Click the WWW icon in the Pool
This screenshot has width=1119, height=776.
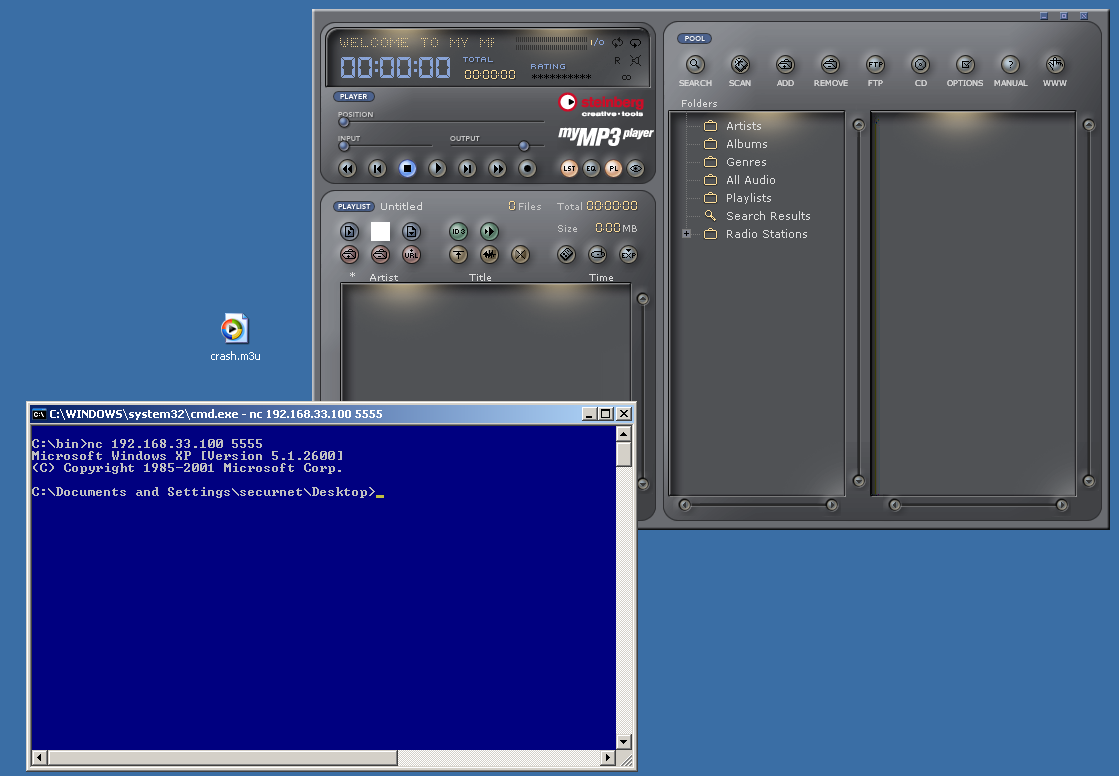point(1055,65)
